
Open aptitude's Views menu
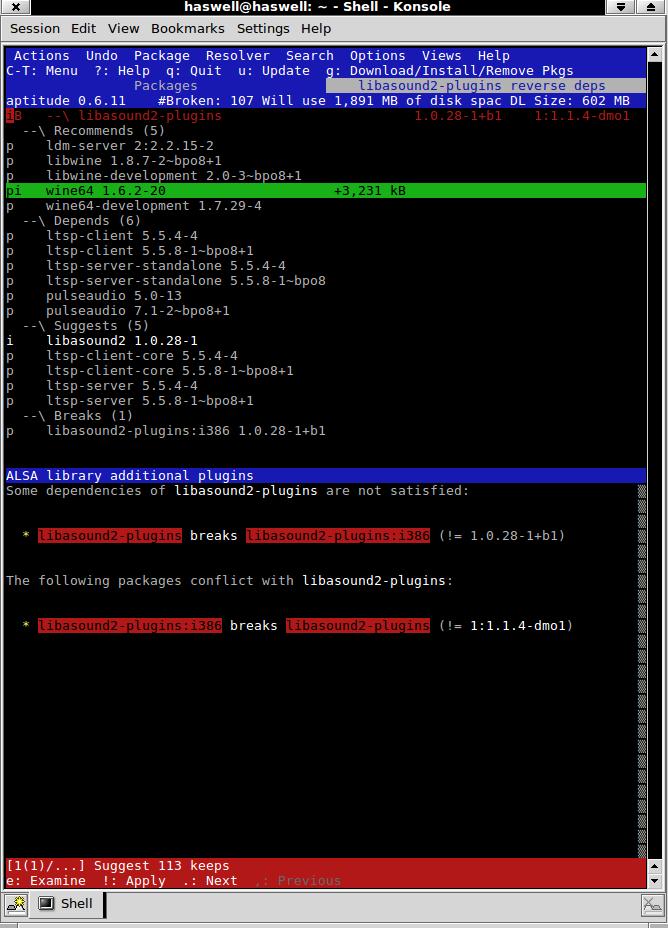pyautogui.click(x=441, y=56)
